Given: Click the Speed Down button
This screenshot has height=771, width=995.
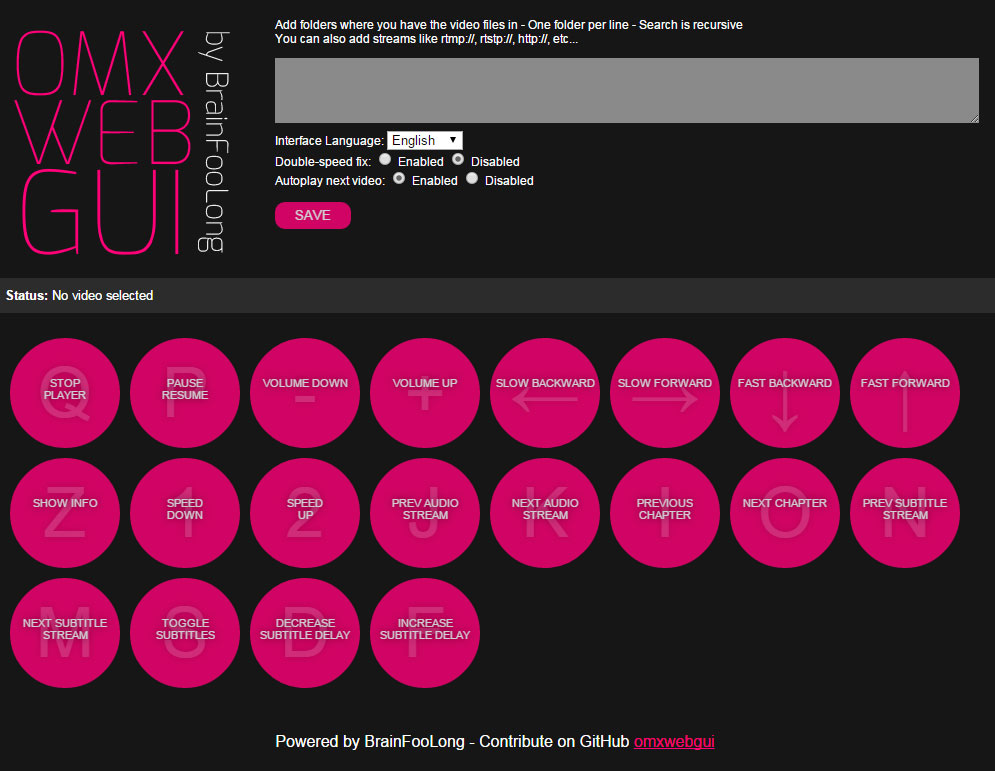Looking at the screenshot, I should pyautogui.click(x=185, y=513).
